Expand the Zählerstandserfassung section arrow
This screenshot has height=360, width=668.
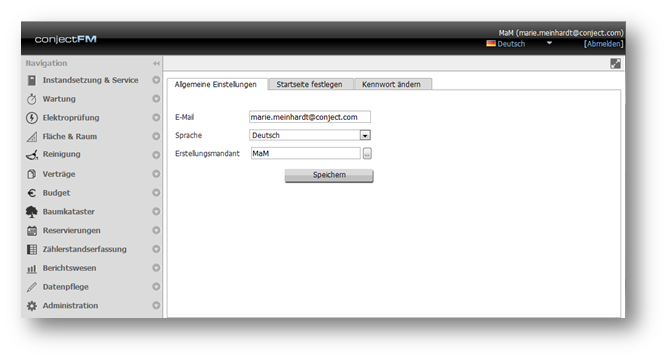(156, 249)
